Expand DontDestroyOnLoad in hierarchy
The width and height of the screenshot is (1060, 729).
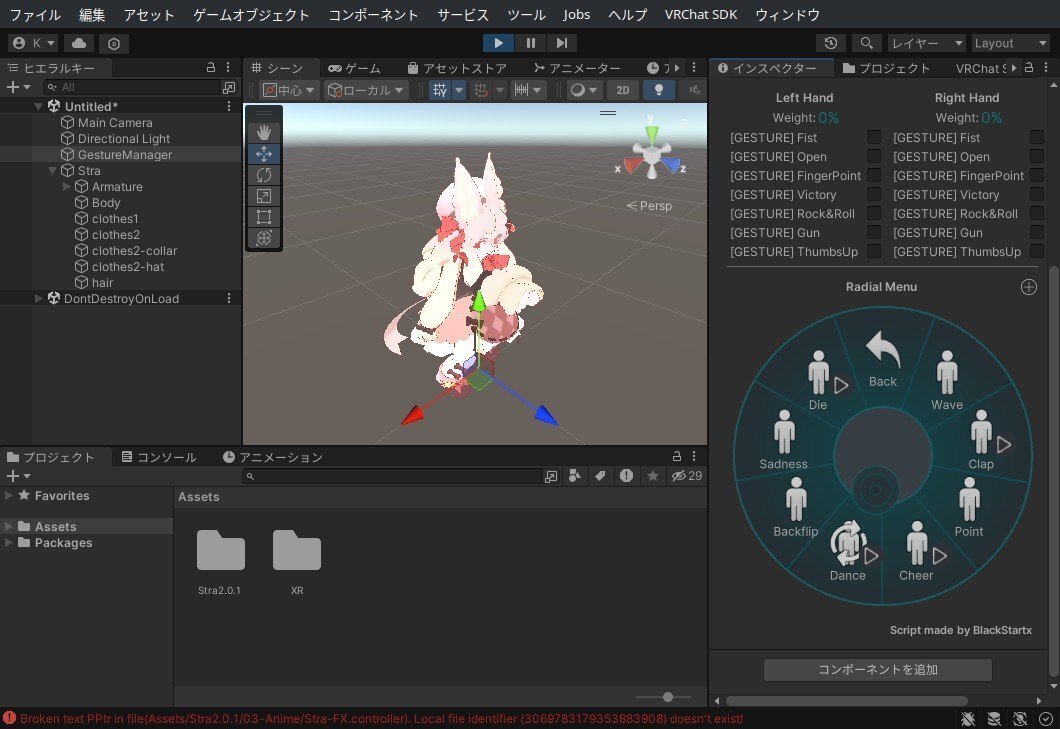(x=39, y=298)
